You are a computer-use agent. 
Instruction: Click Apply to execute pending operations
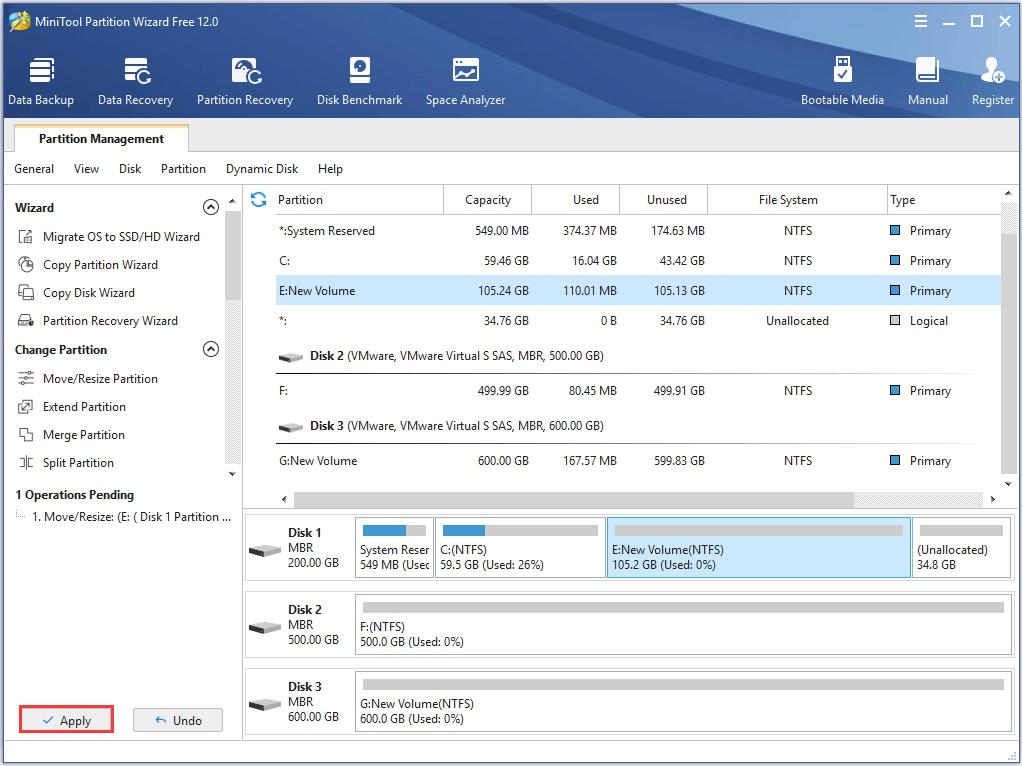point(66,720)
